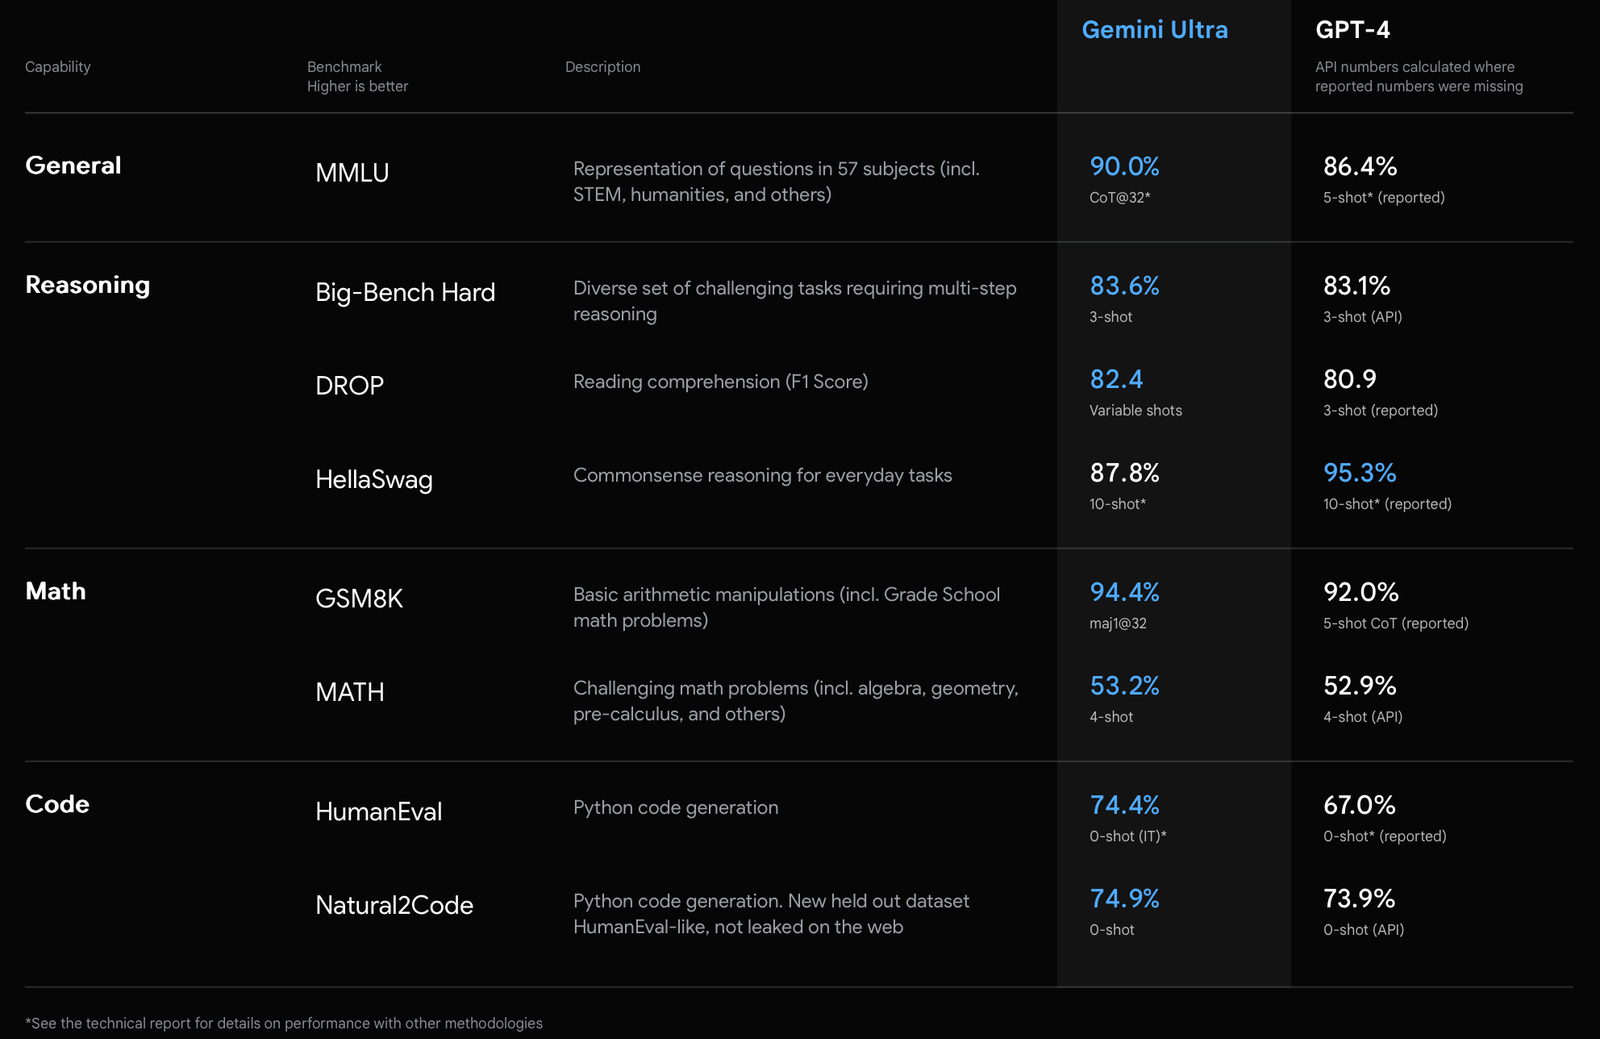Image resolution: width=1600 pixels, height=1039 pixels.
Task: Click GPT-4's 67.0% HumanEval score
Action: click(1359, 805)
